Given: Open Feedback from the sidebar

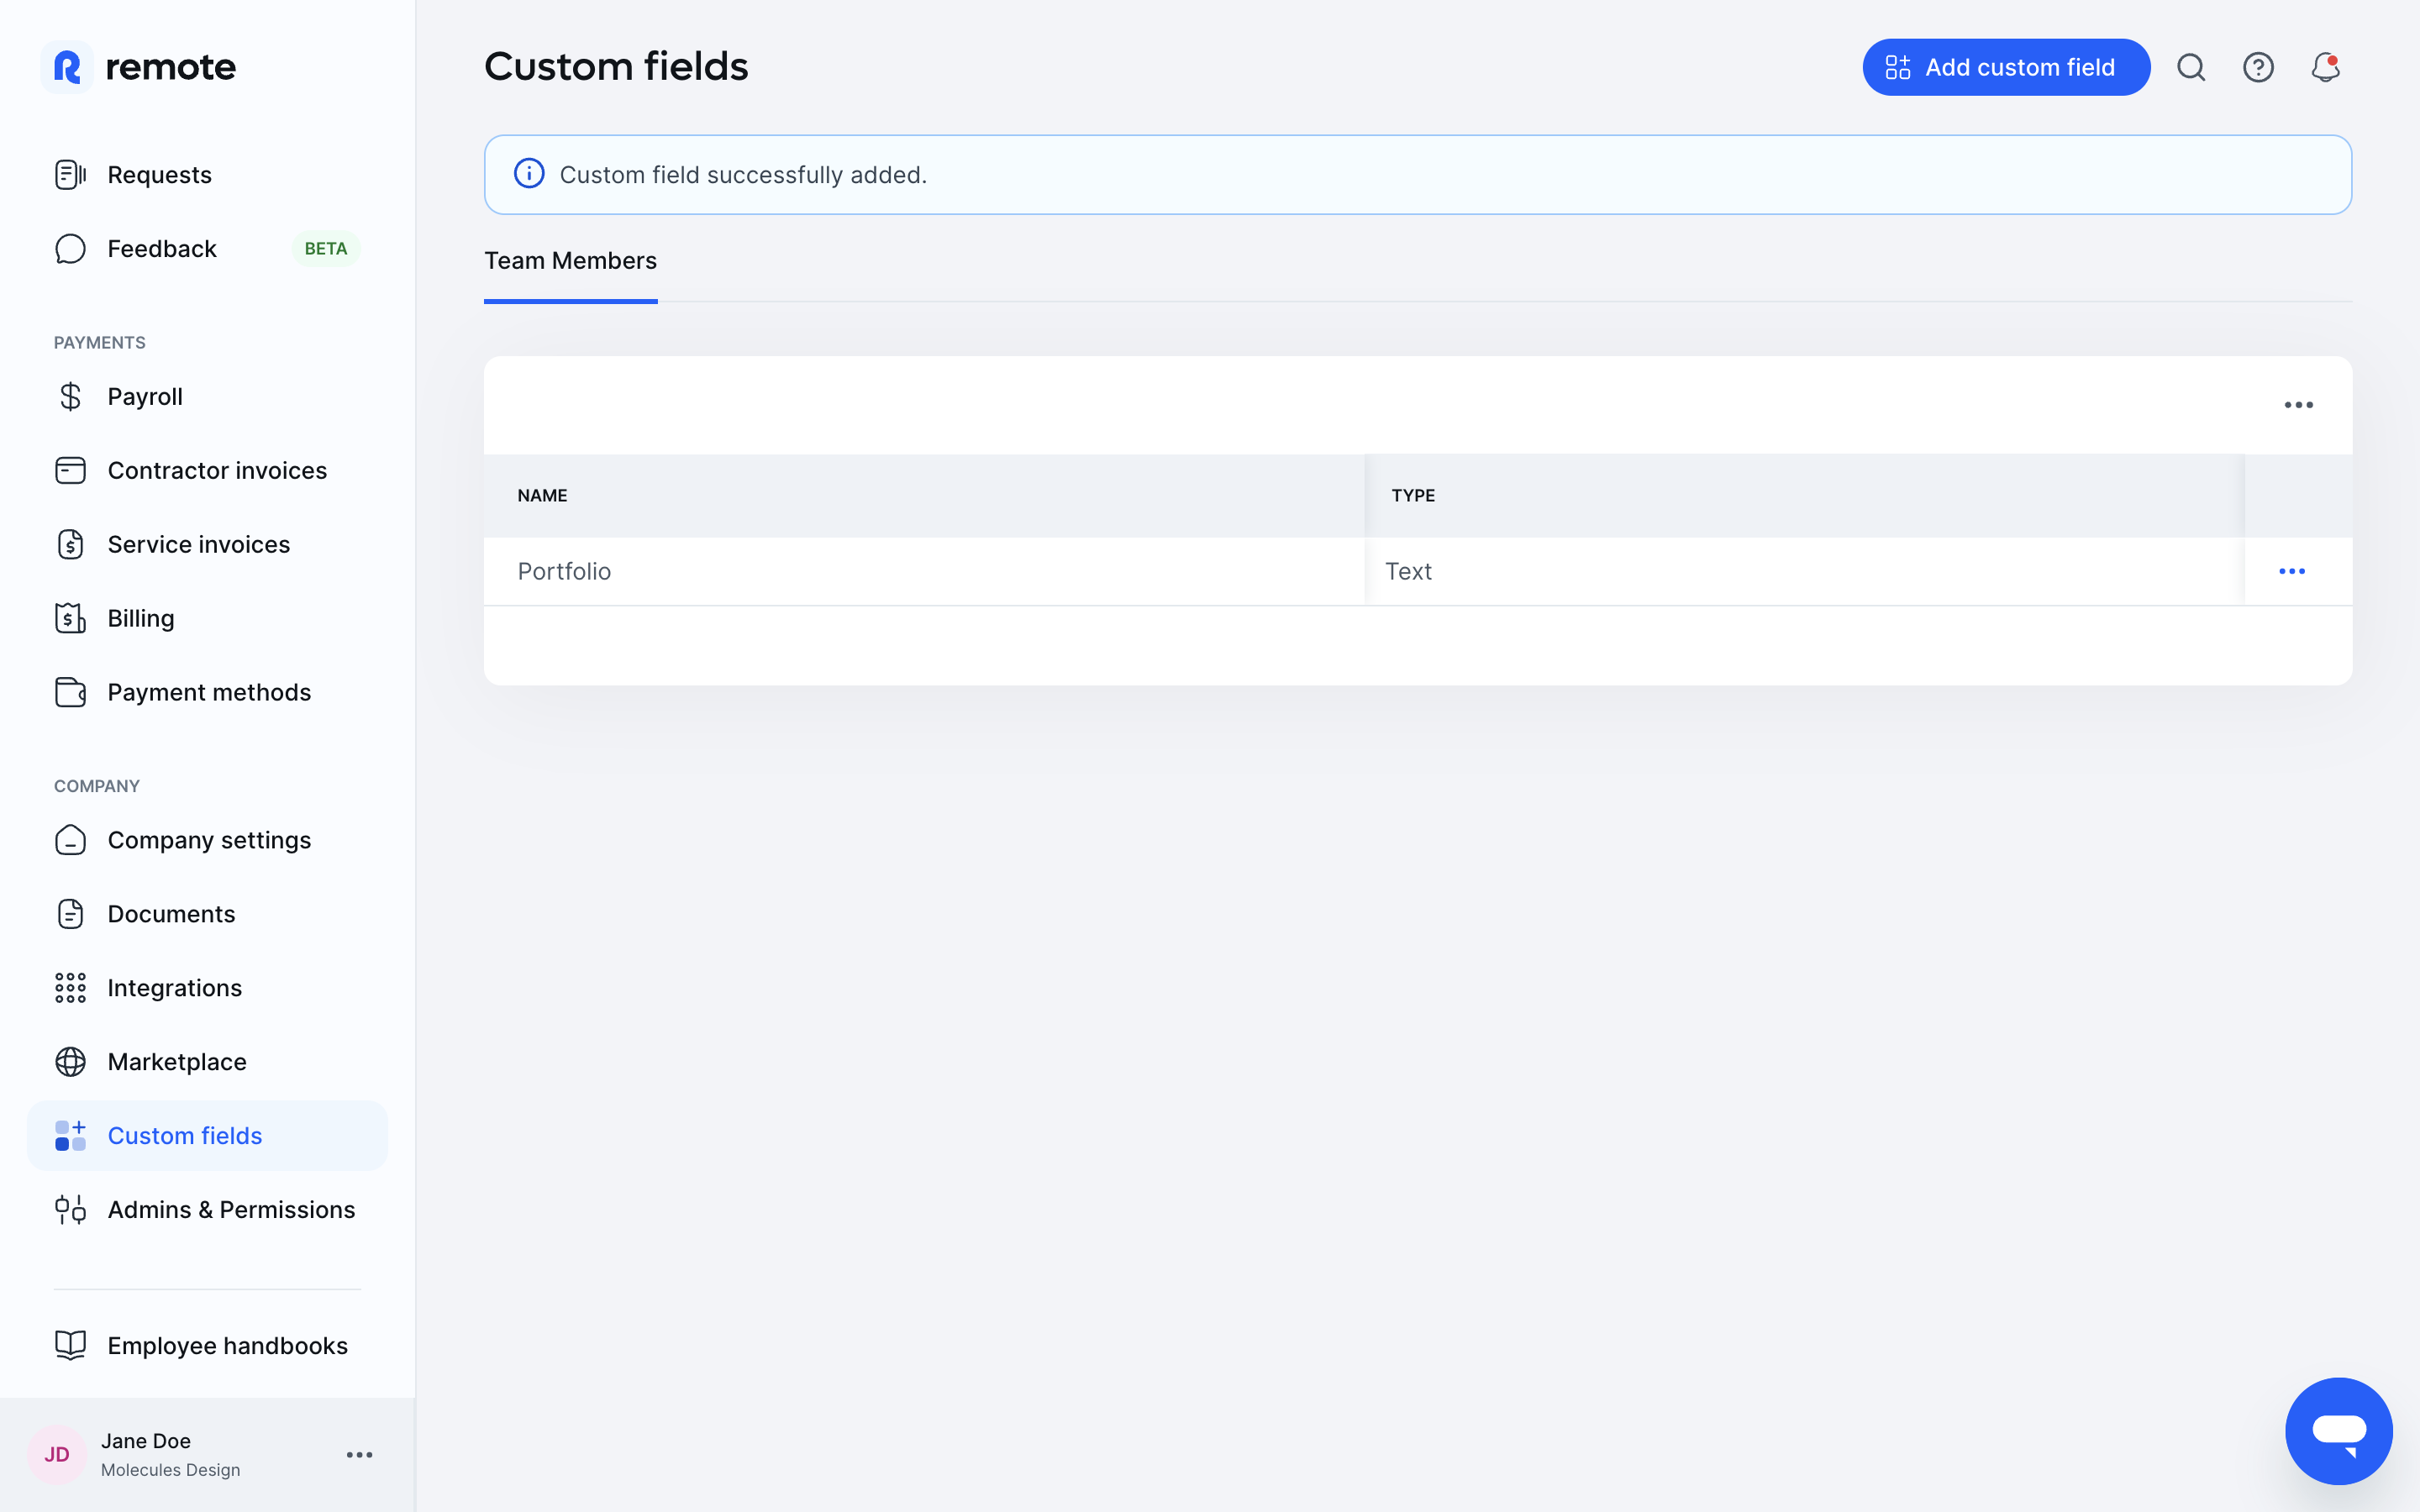Looking at the screenshot, I should point(207,249).
